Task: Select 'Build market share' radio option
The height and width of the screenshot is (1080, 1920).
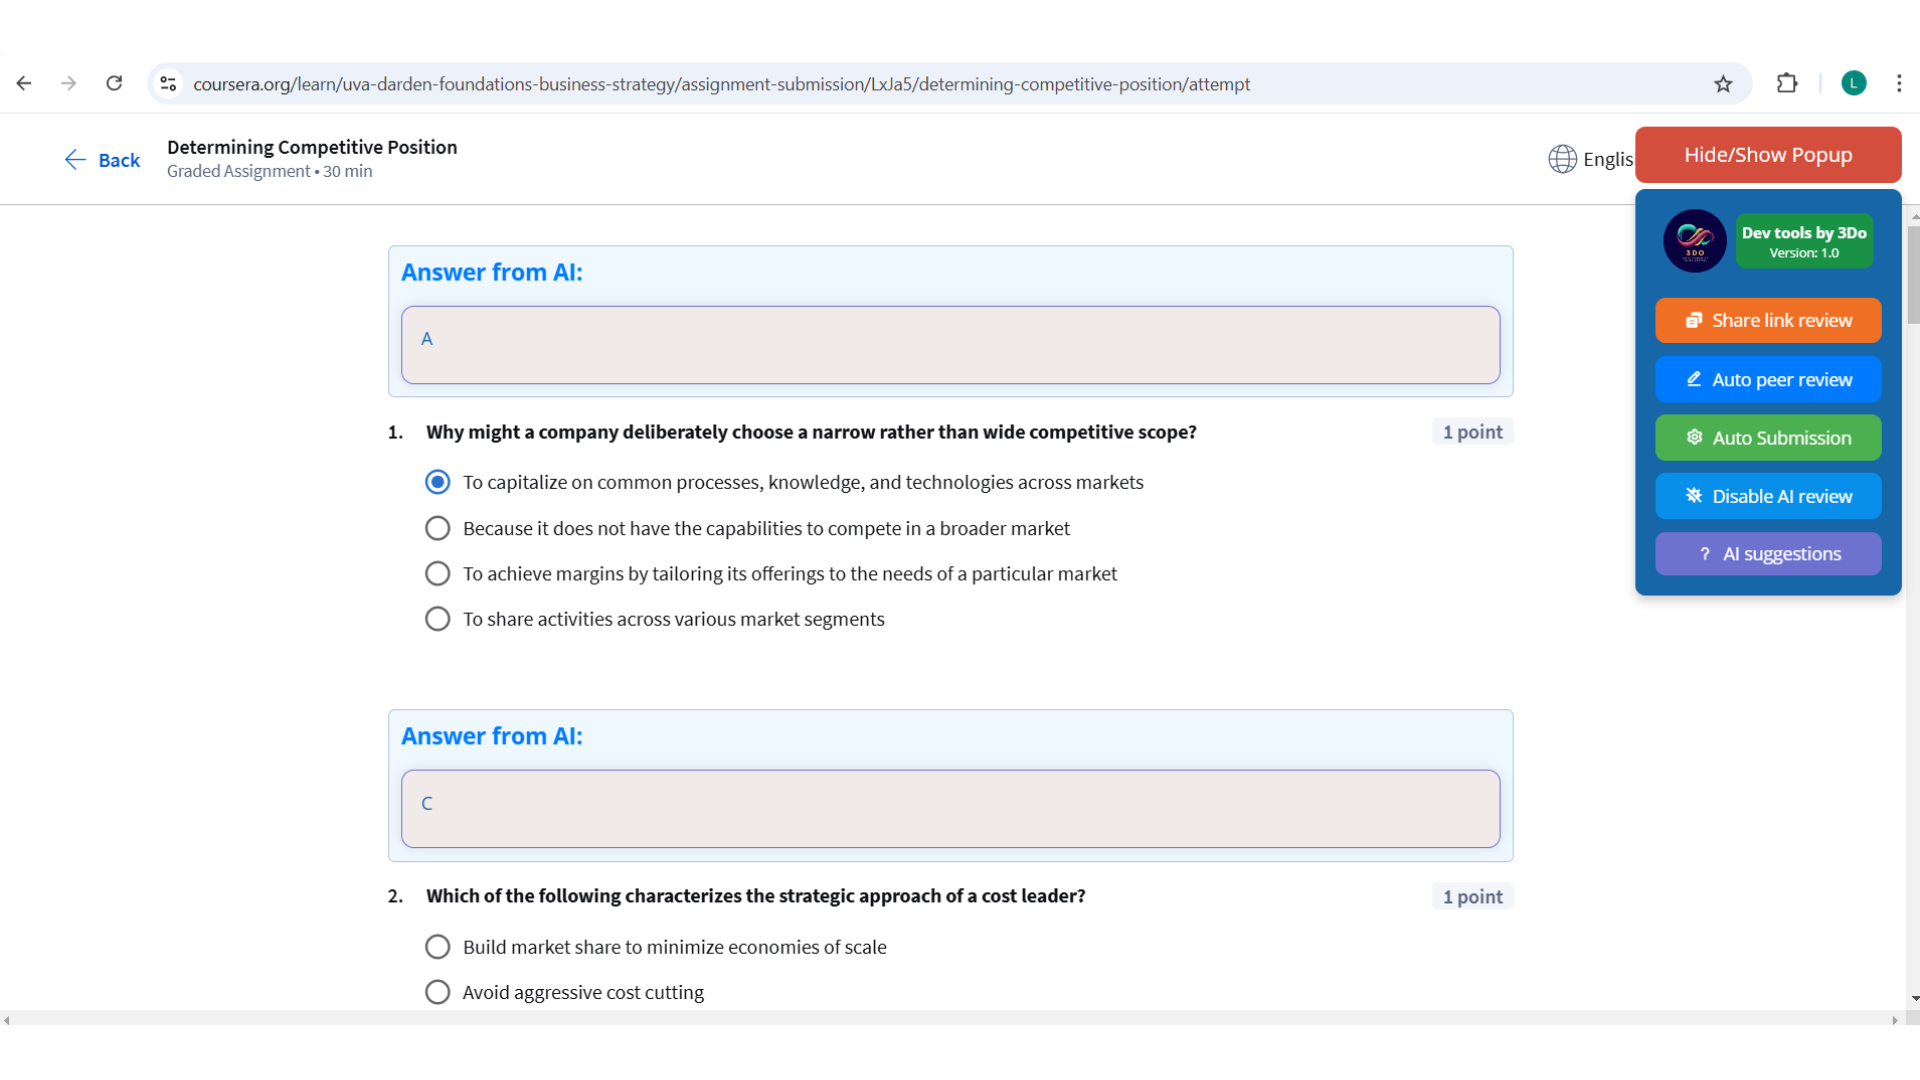Action: (x=437, y=947)
